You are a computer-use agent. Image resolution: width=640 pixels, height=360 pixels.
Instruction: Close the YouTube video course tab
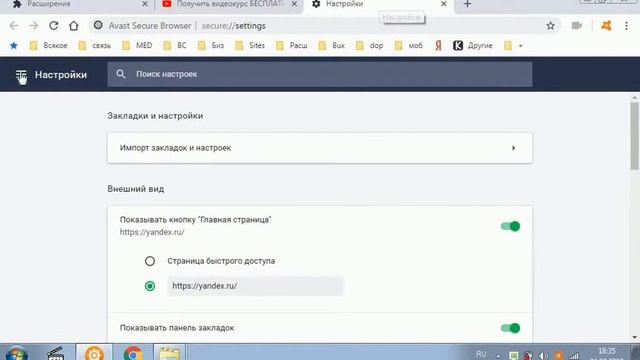pos(294,4)
